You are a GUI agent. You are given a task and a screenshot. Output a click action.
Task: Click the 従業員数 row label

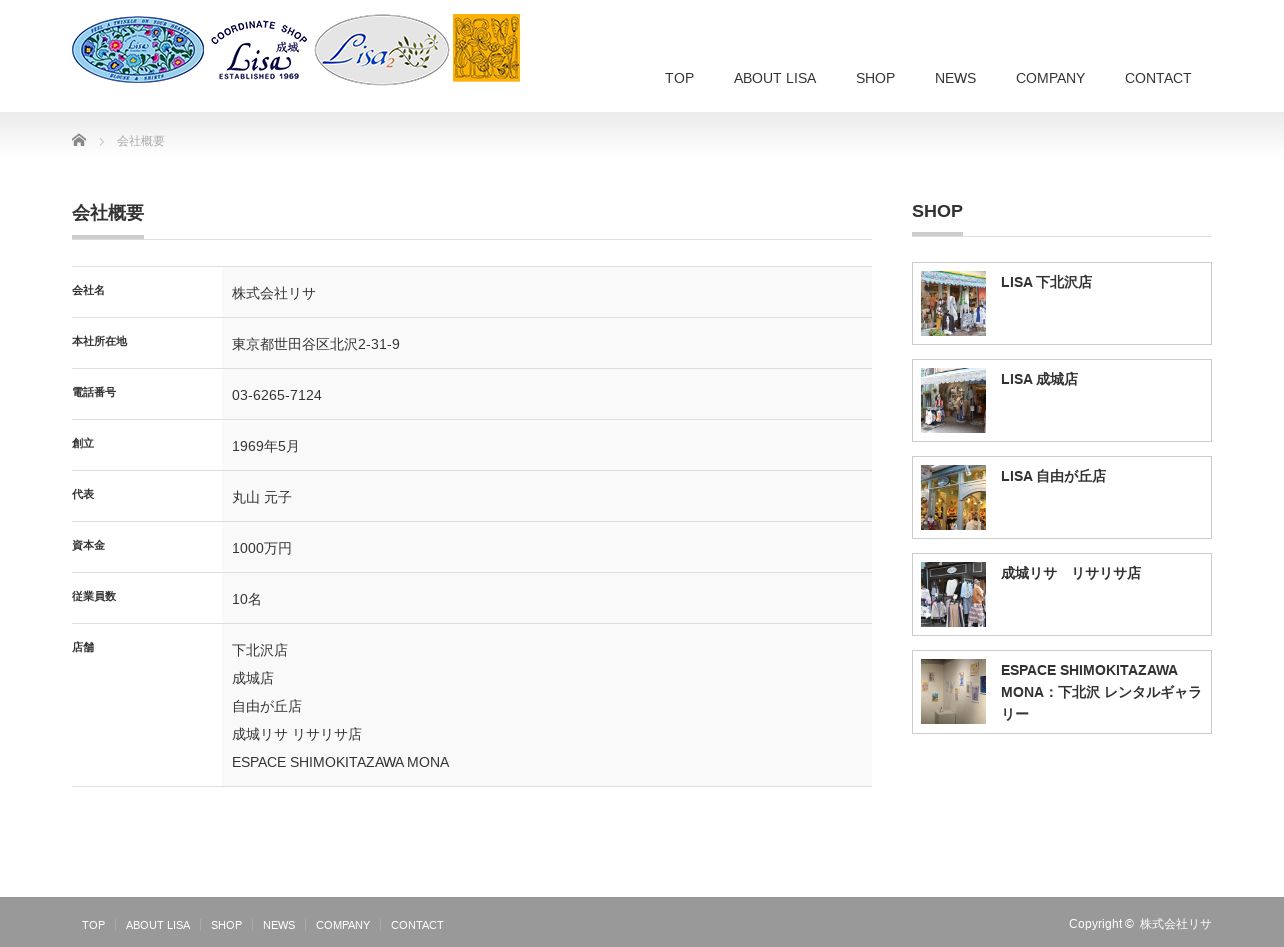(x=94, y=596)
